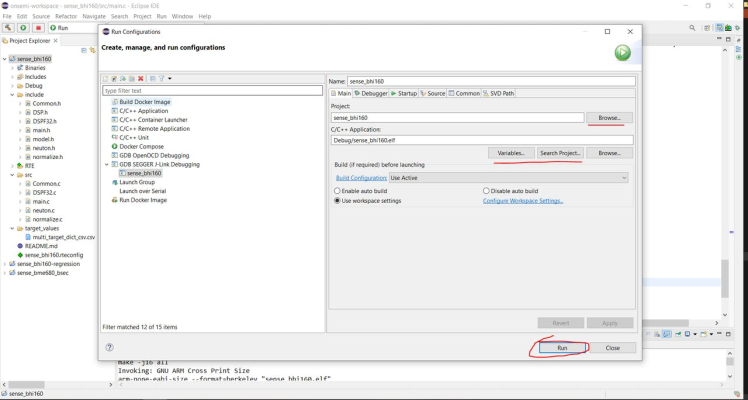Click Search Project button
The height and width of the screenshot is (400, 748).
pyautogui.click(x=559, y=153)
